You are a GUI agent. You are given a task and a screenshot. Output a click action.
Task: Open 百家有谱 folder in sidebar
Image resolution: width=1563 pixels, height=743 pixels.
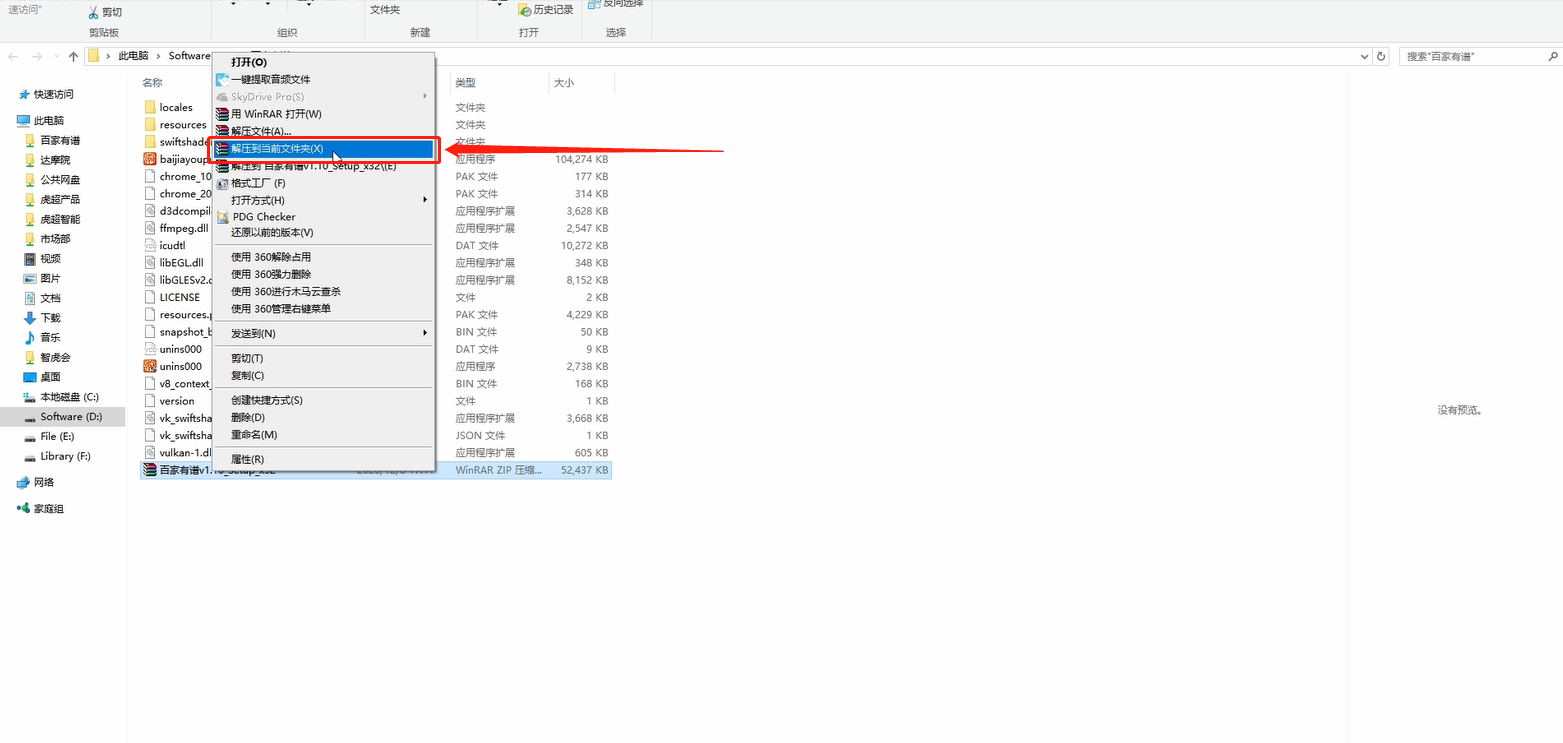click(52, 140)
